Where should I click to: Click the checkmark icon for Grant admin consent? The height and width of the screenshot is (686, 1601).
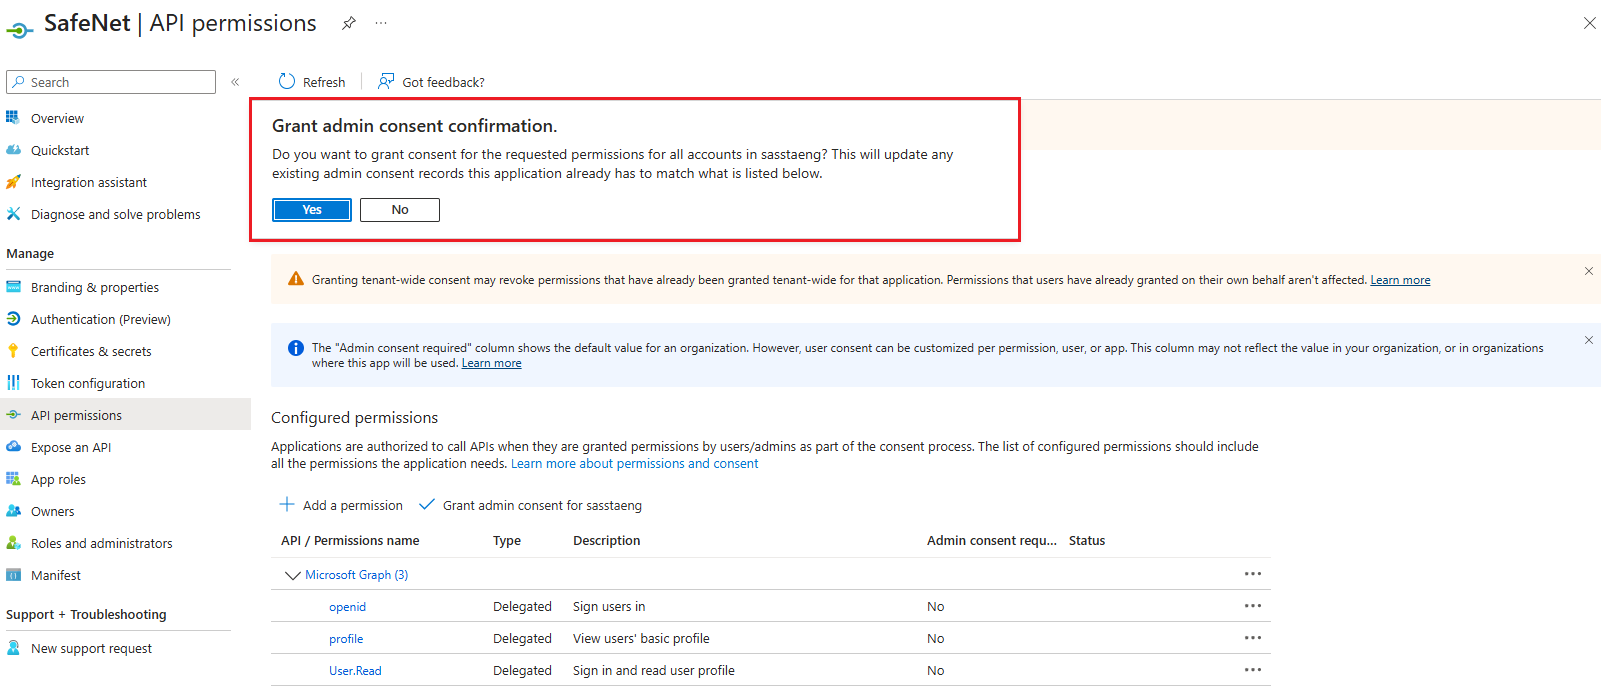pyautogui.click(x=427, y=504)
